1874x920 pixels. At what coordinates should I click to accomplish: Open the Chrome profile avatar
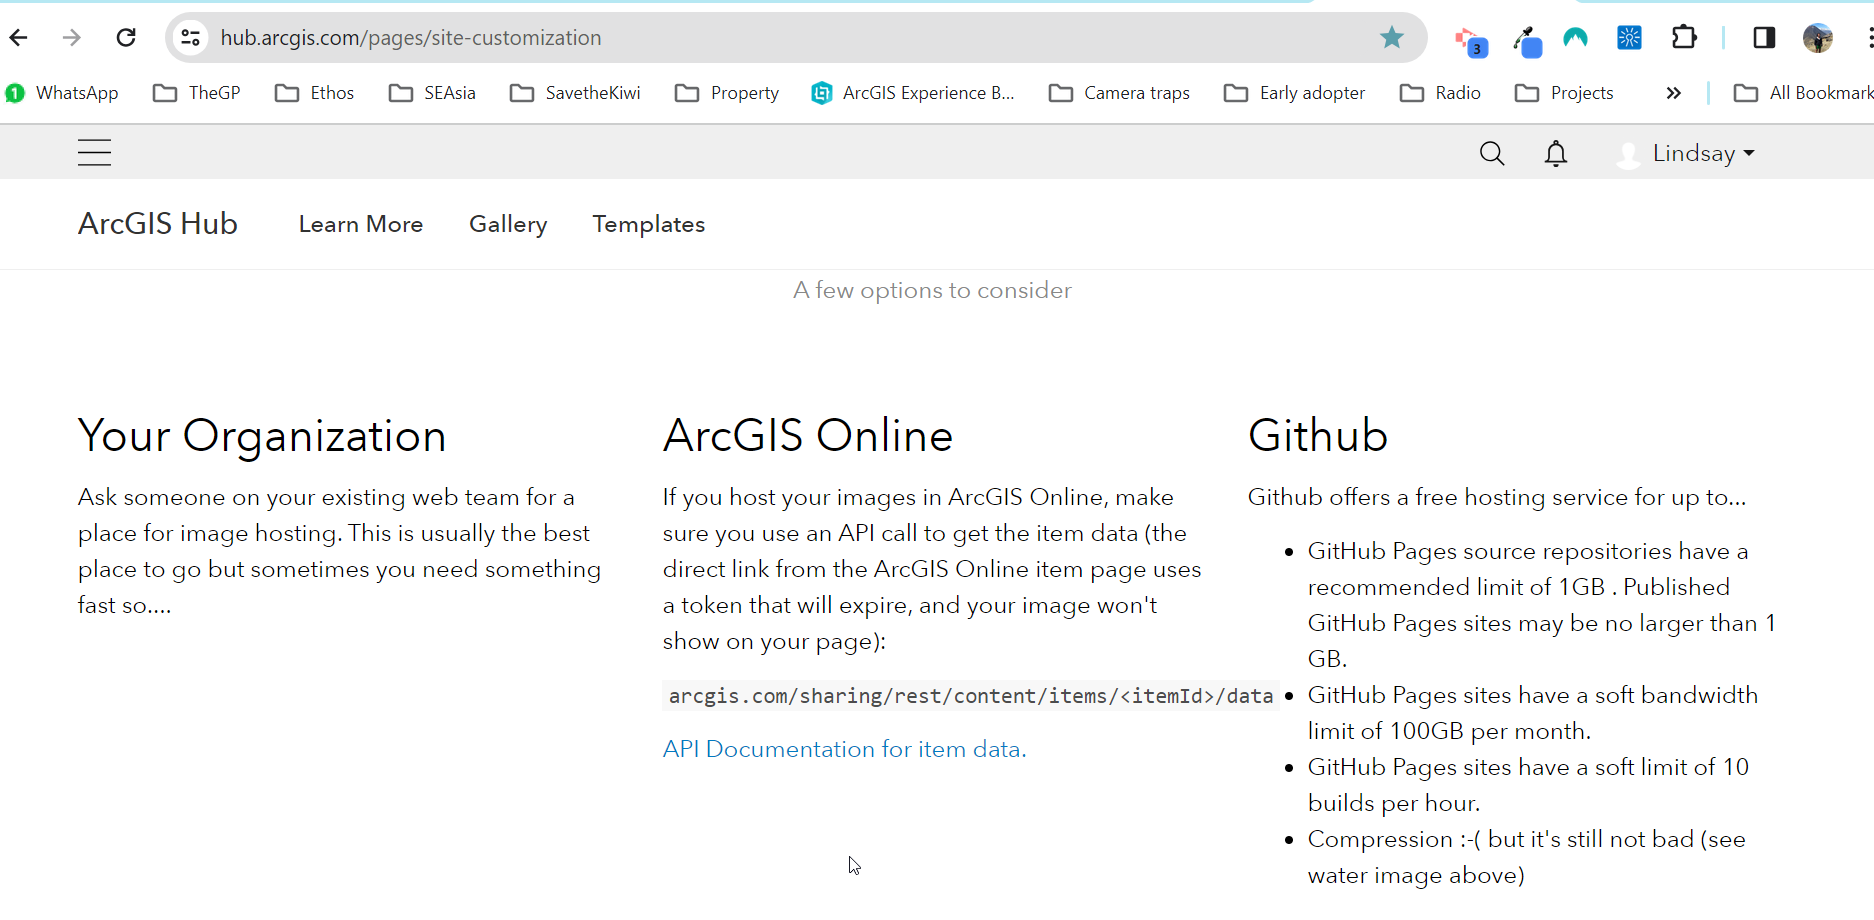click(1818, 38)
